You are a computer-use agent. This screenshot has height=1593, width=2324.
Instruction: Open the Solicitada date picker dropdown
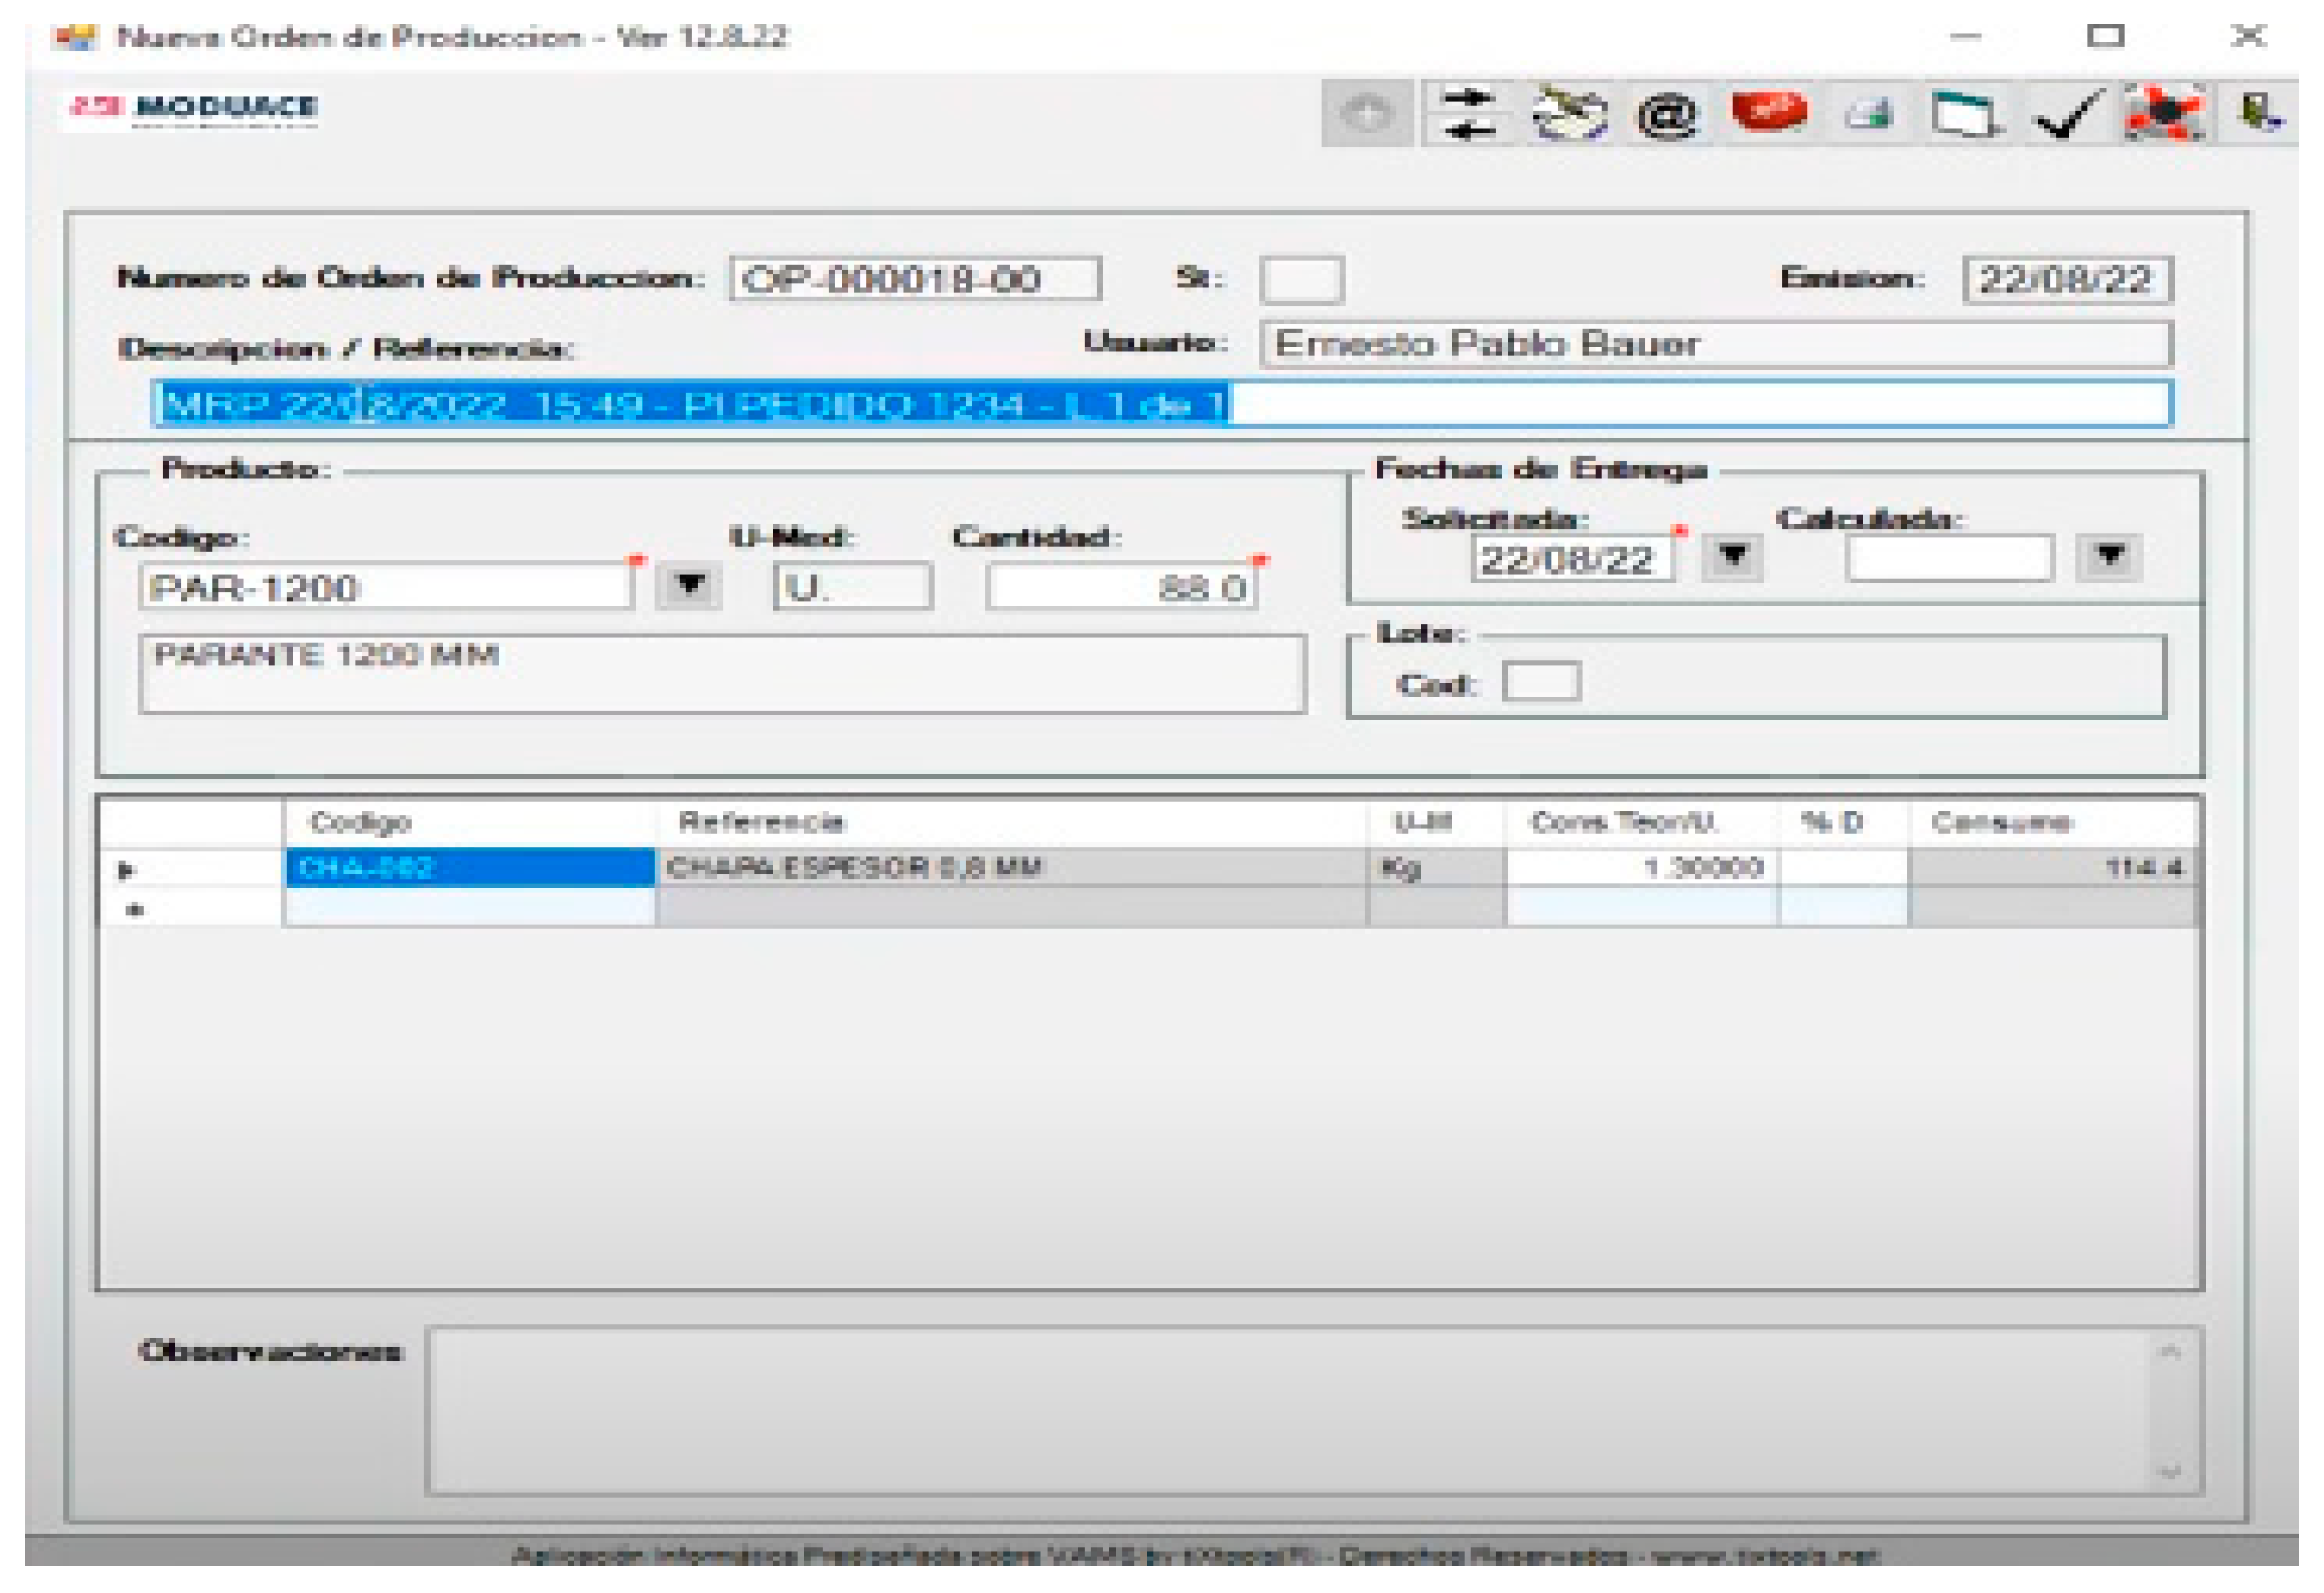1733,555
